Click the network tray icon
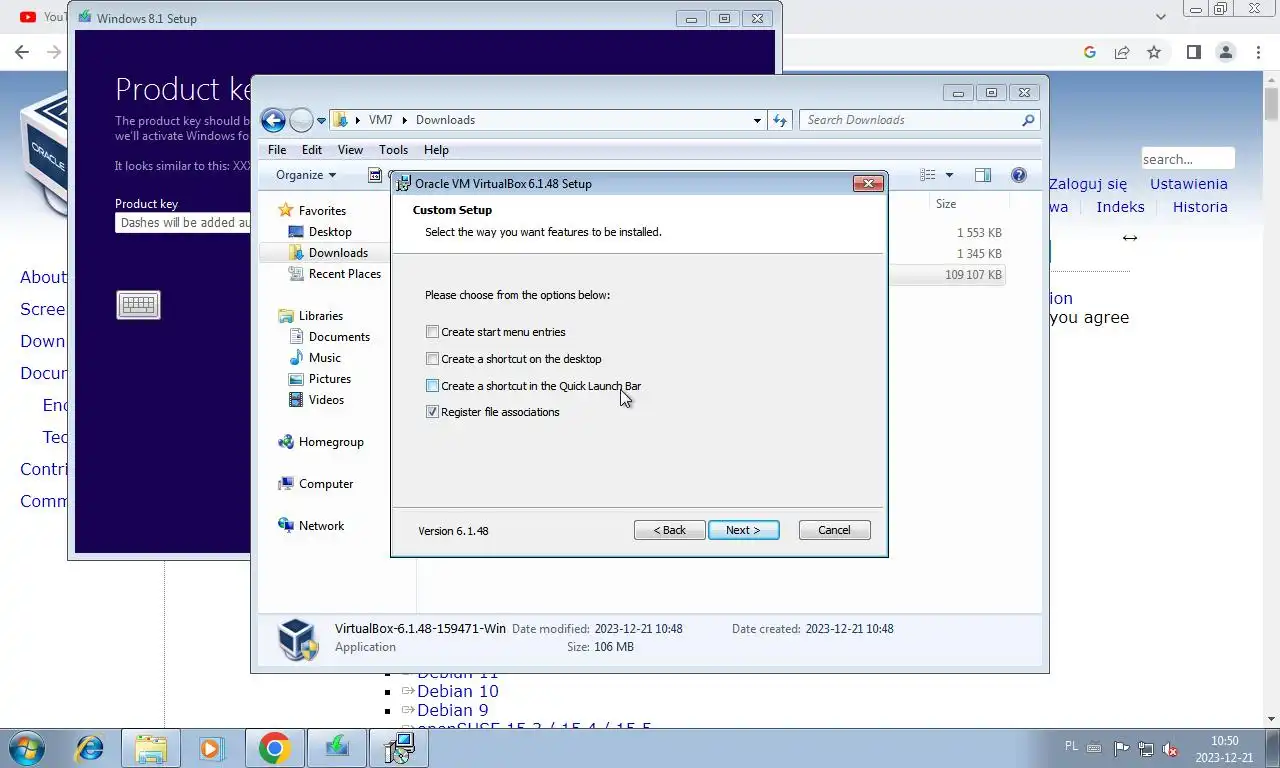Screen dimensions: 1280x768 [1146, 749]
